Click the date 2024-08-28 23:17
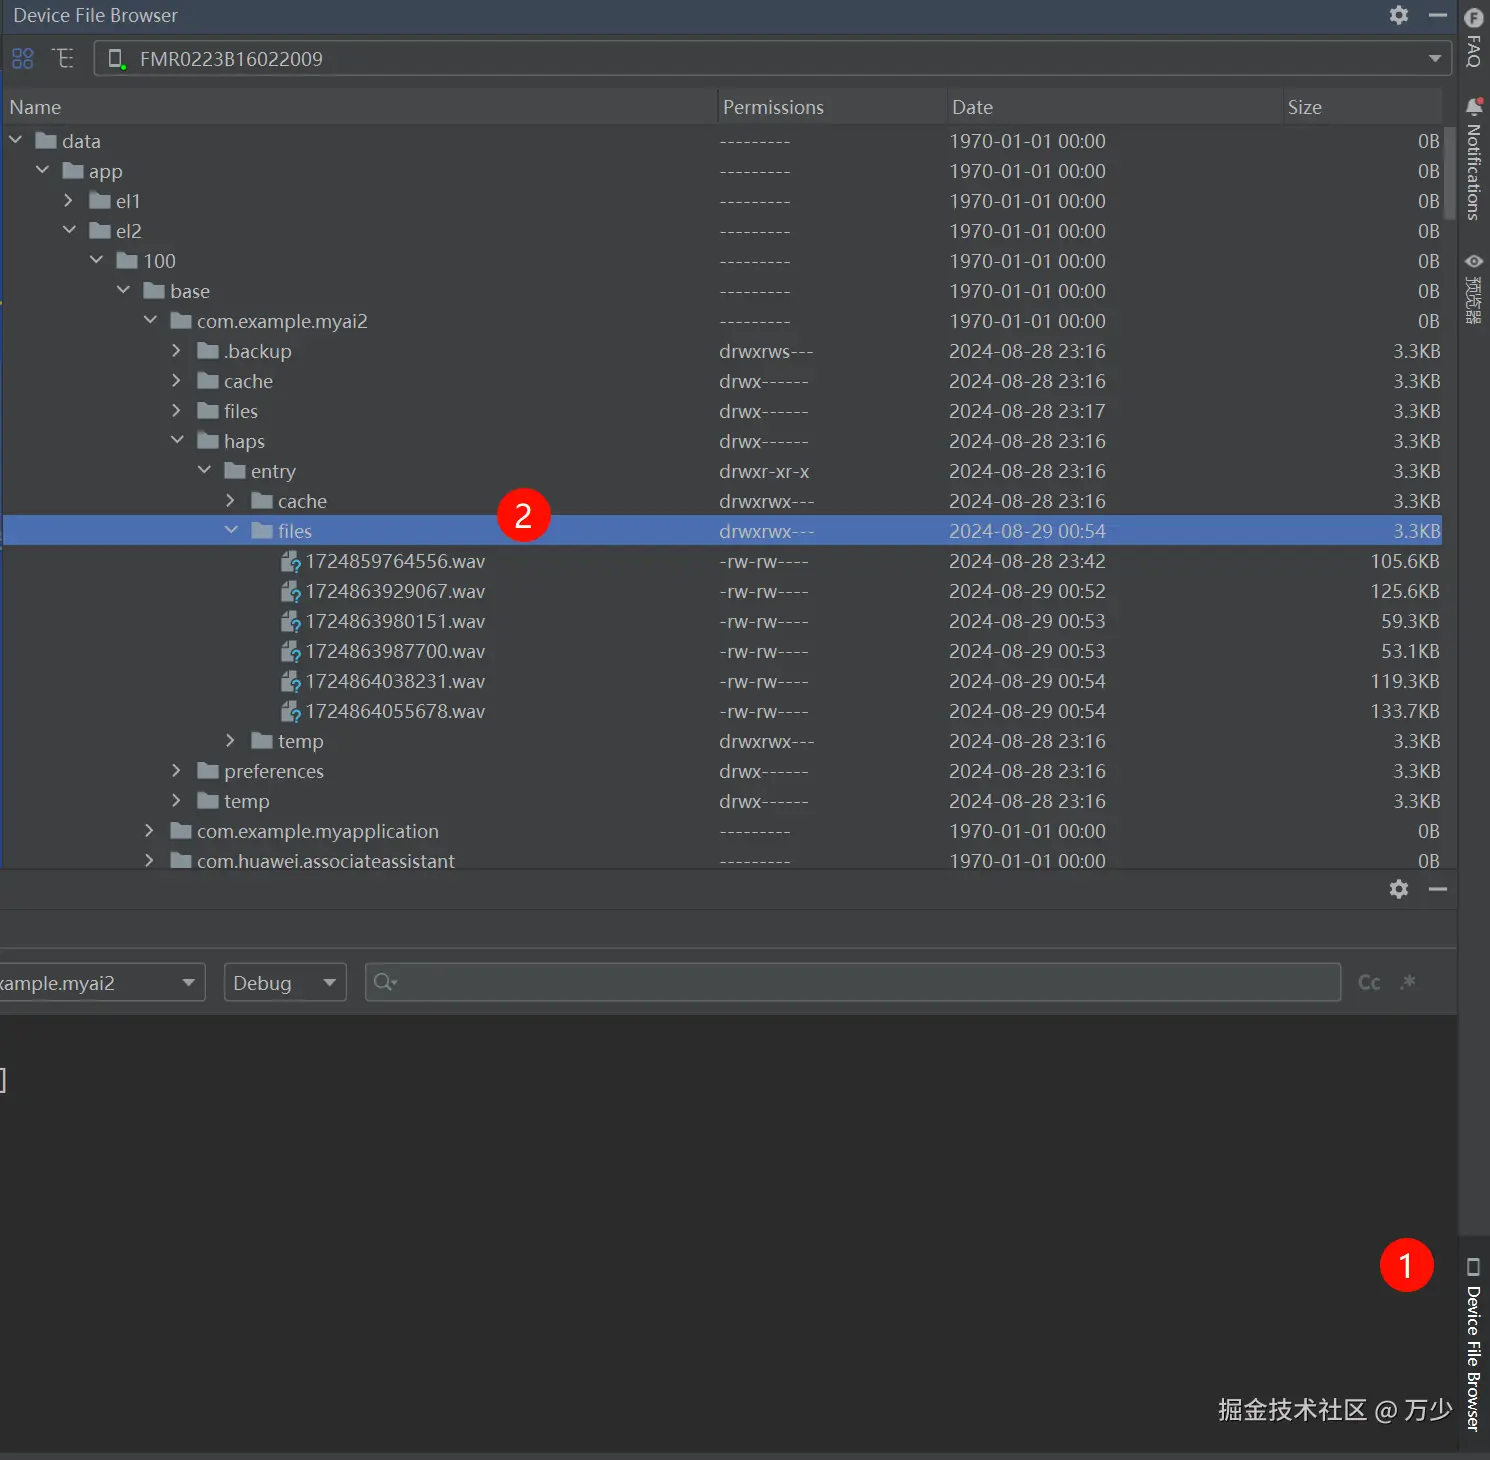 pyautogui.click(x=1027, y=411)
